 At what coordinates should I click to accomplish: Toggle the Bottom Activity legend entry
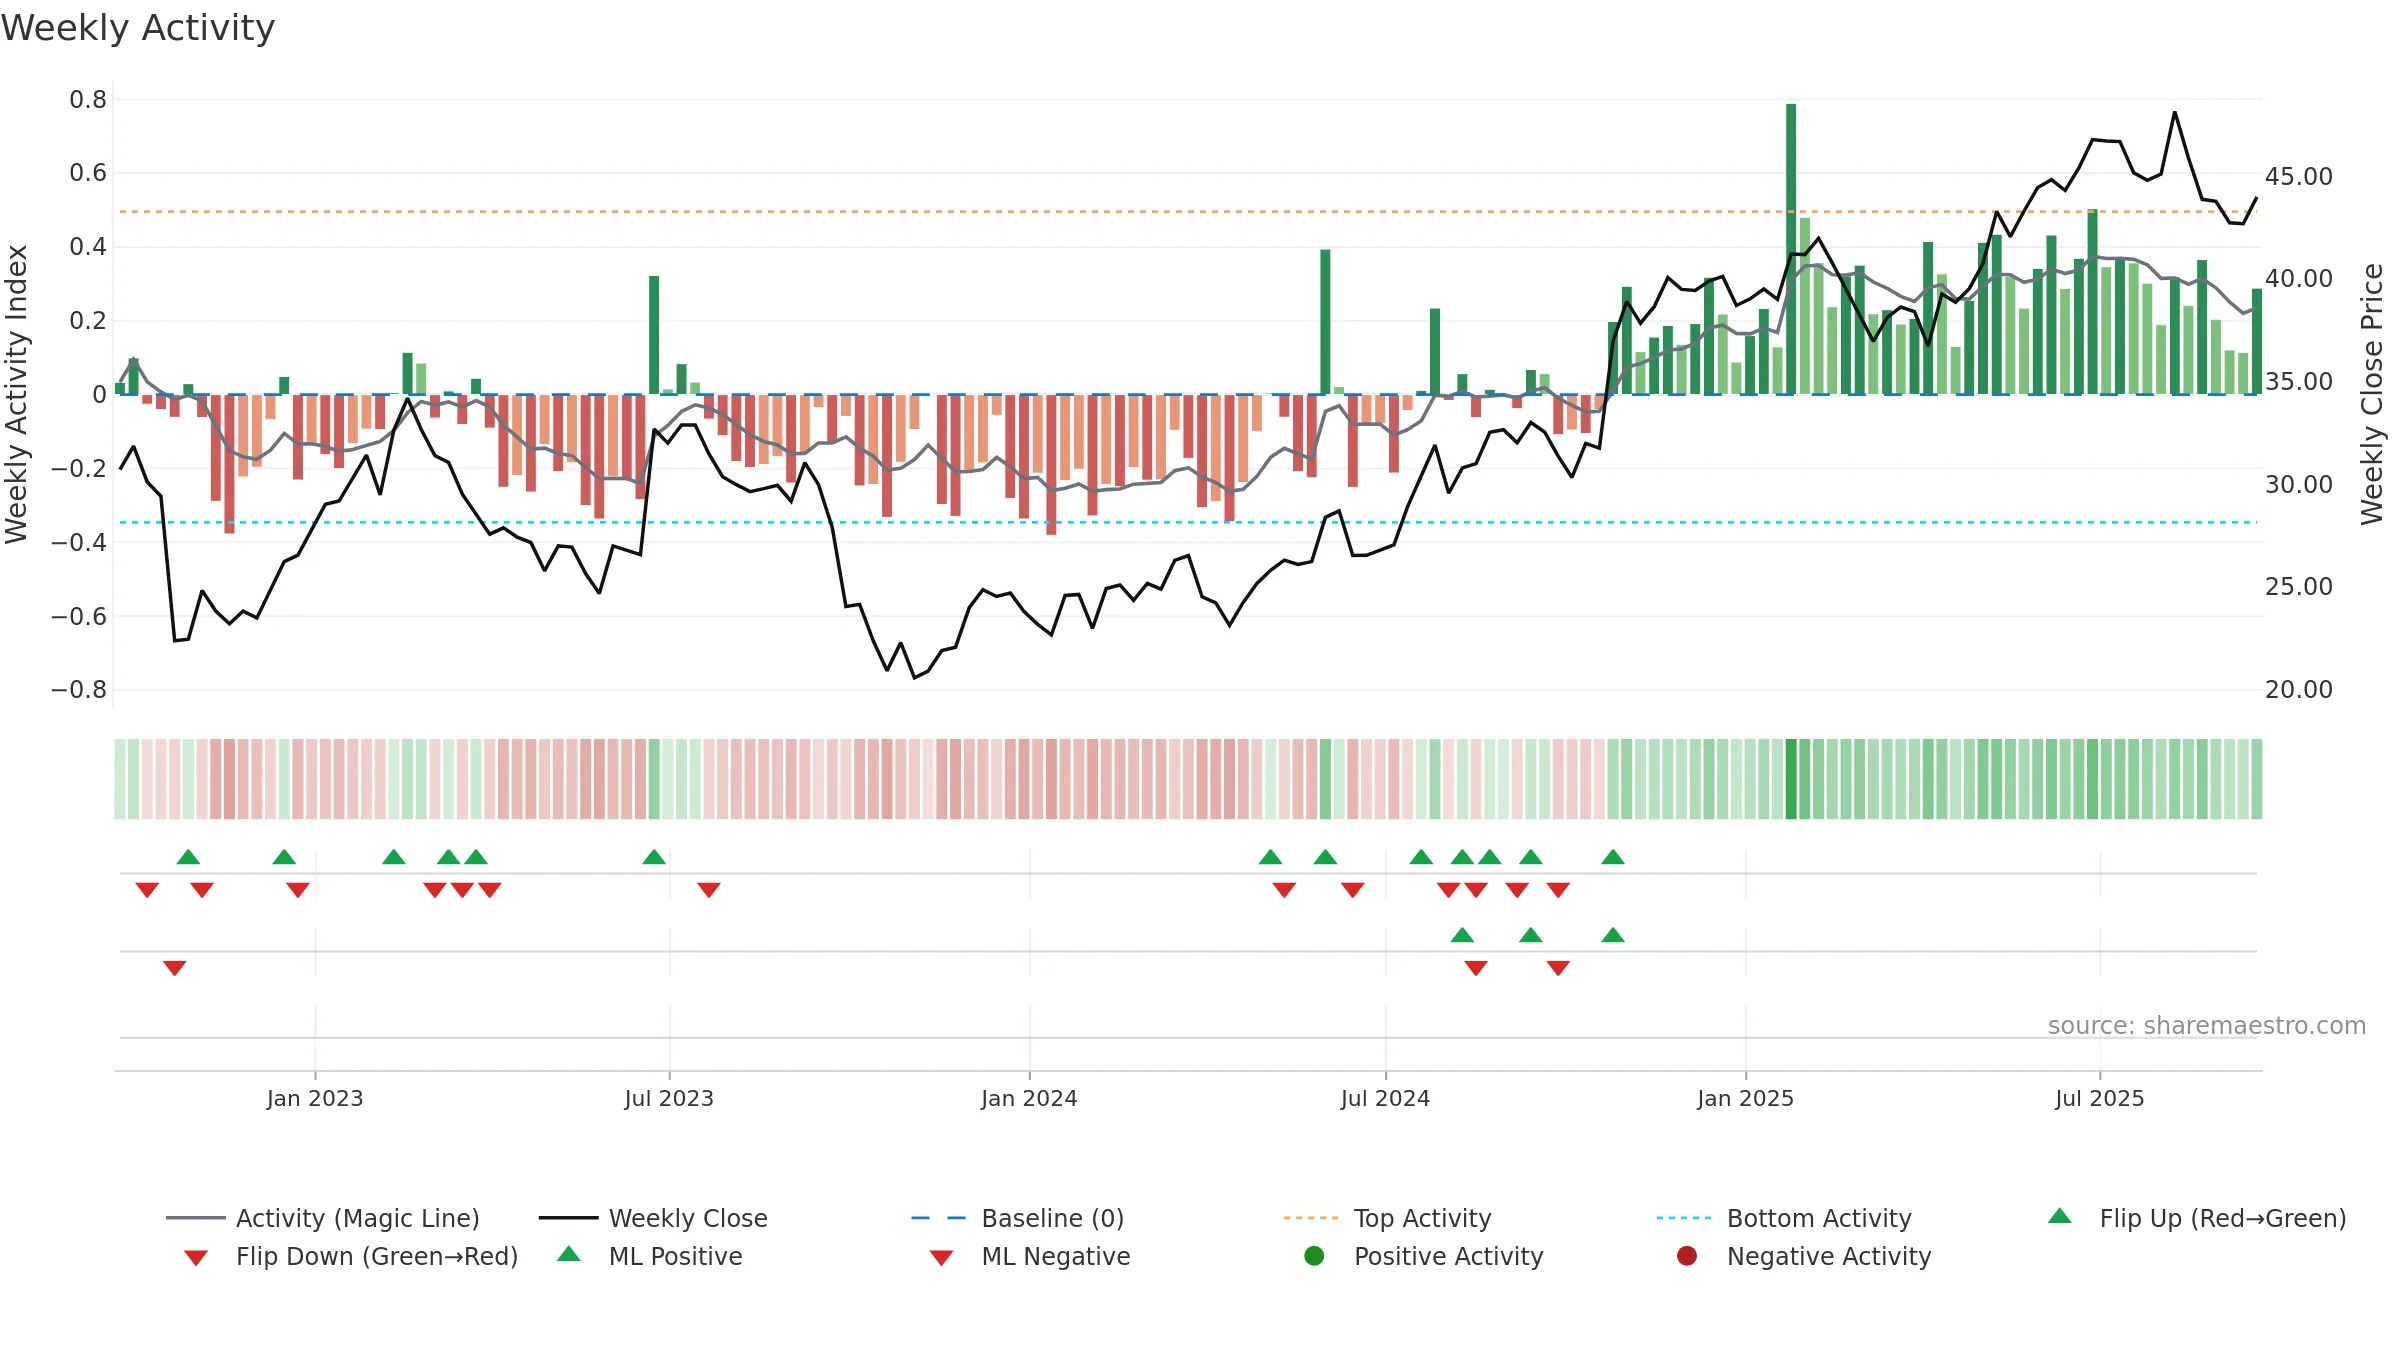1784,1218
